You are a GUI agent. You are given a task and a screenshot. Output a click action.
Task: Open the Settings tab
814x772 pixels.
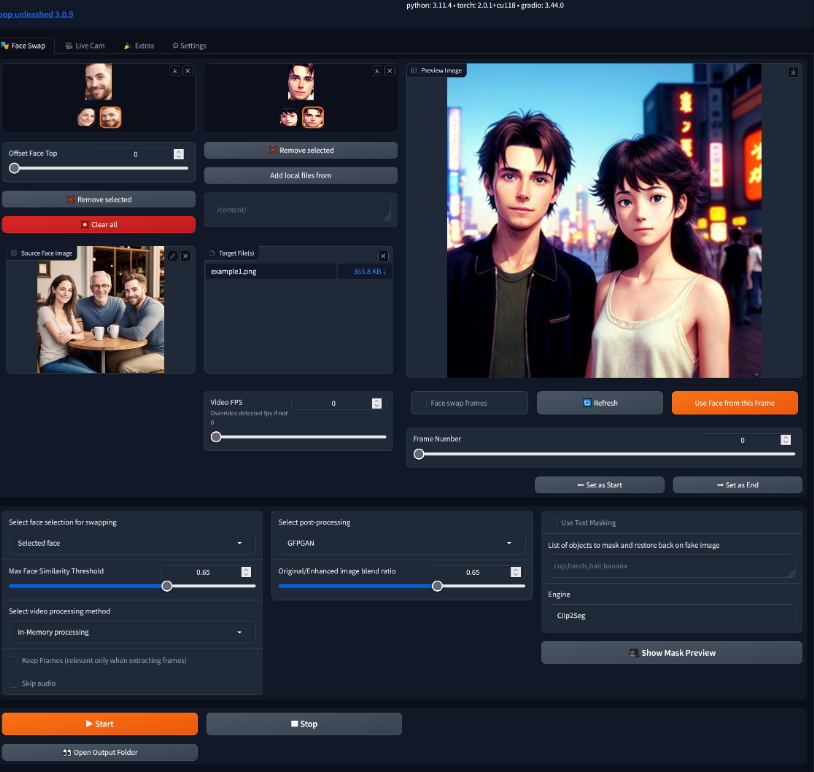point(189,46)
